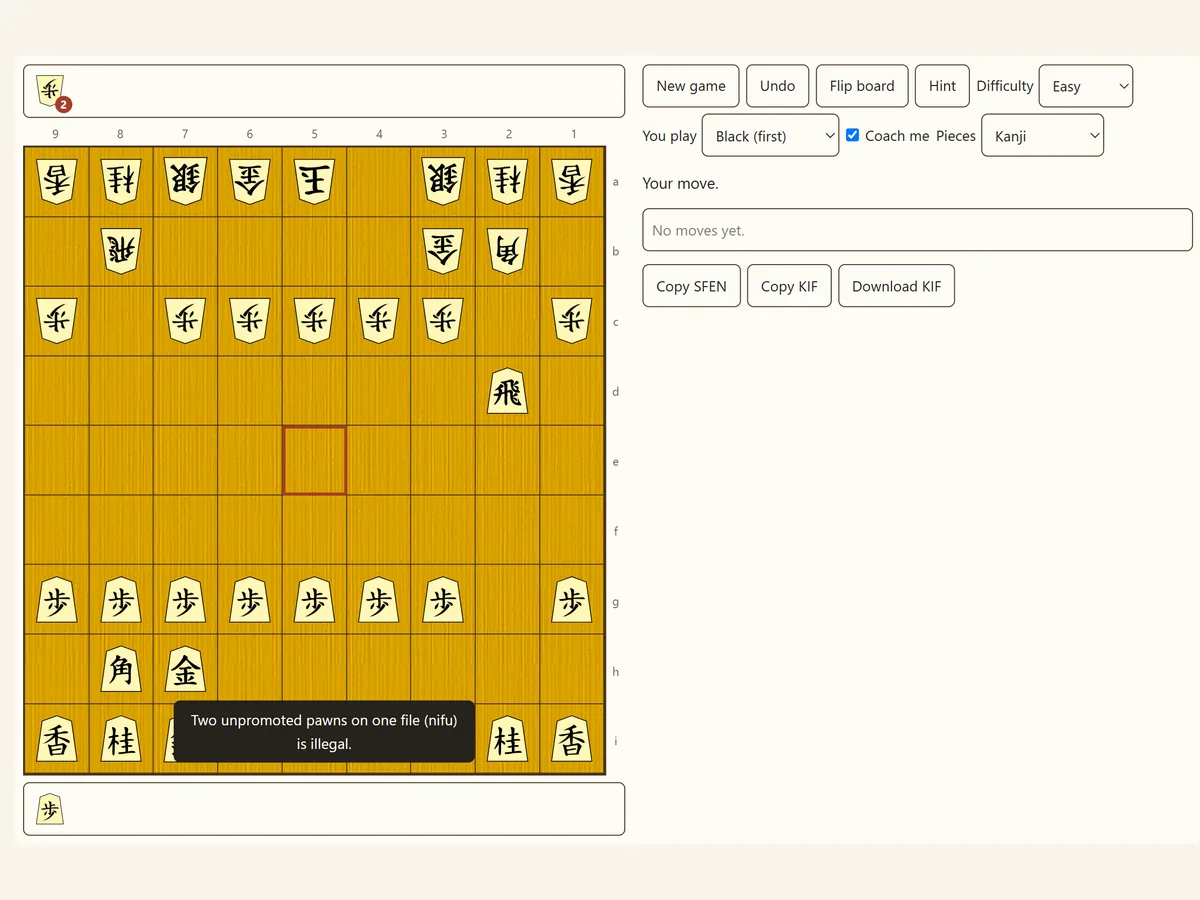This screenshot has height=900, width=1200.
Task: Click the 'No moves yet.' move list box
Action: click(917, 230)
